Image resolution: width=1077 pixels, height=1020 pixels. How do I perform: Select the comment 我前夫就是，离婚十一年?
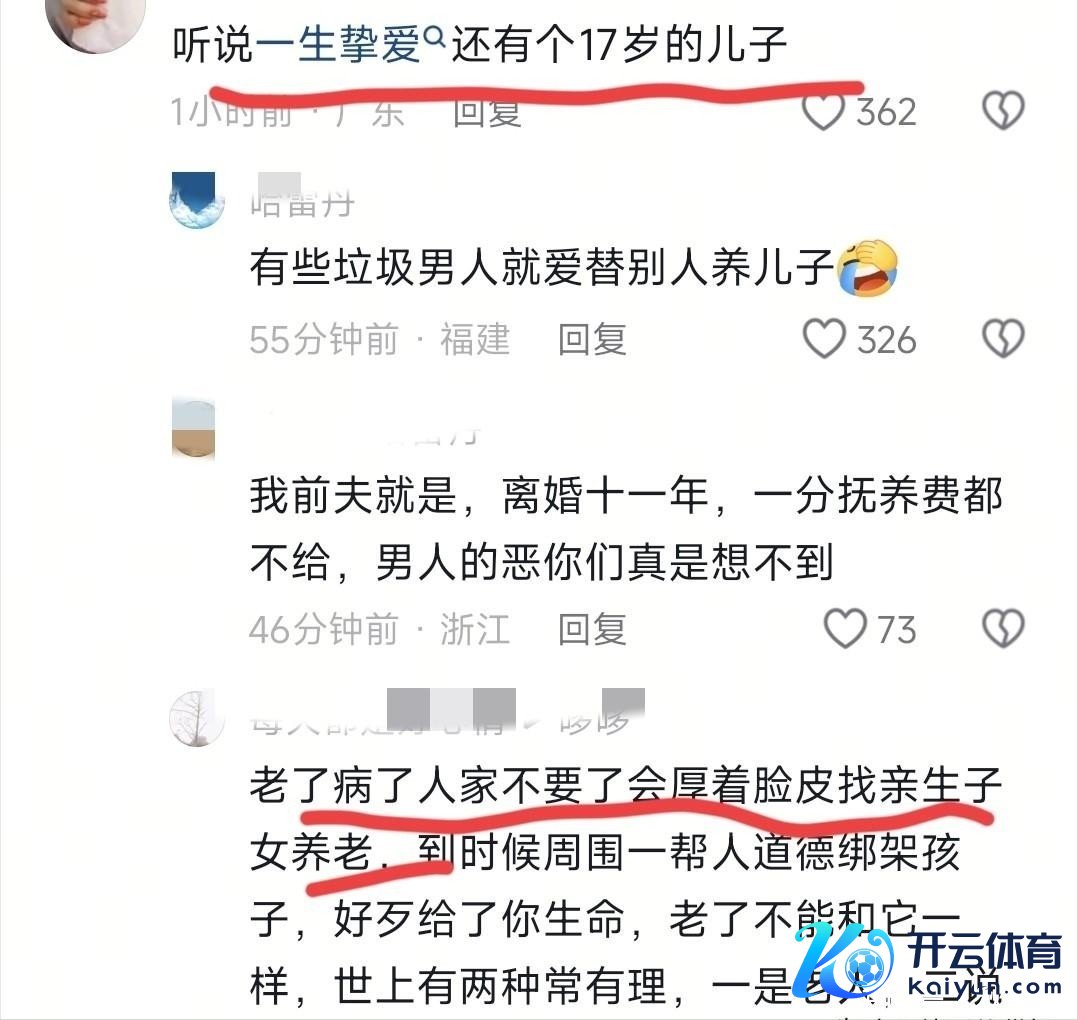(626, 529)
